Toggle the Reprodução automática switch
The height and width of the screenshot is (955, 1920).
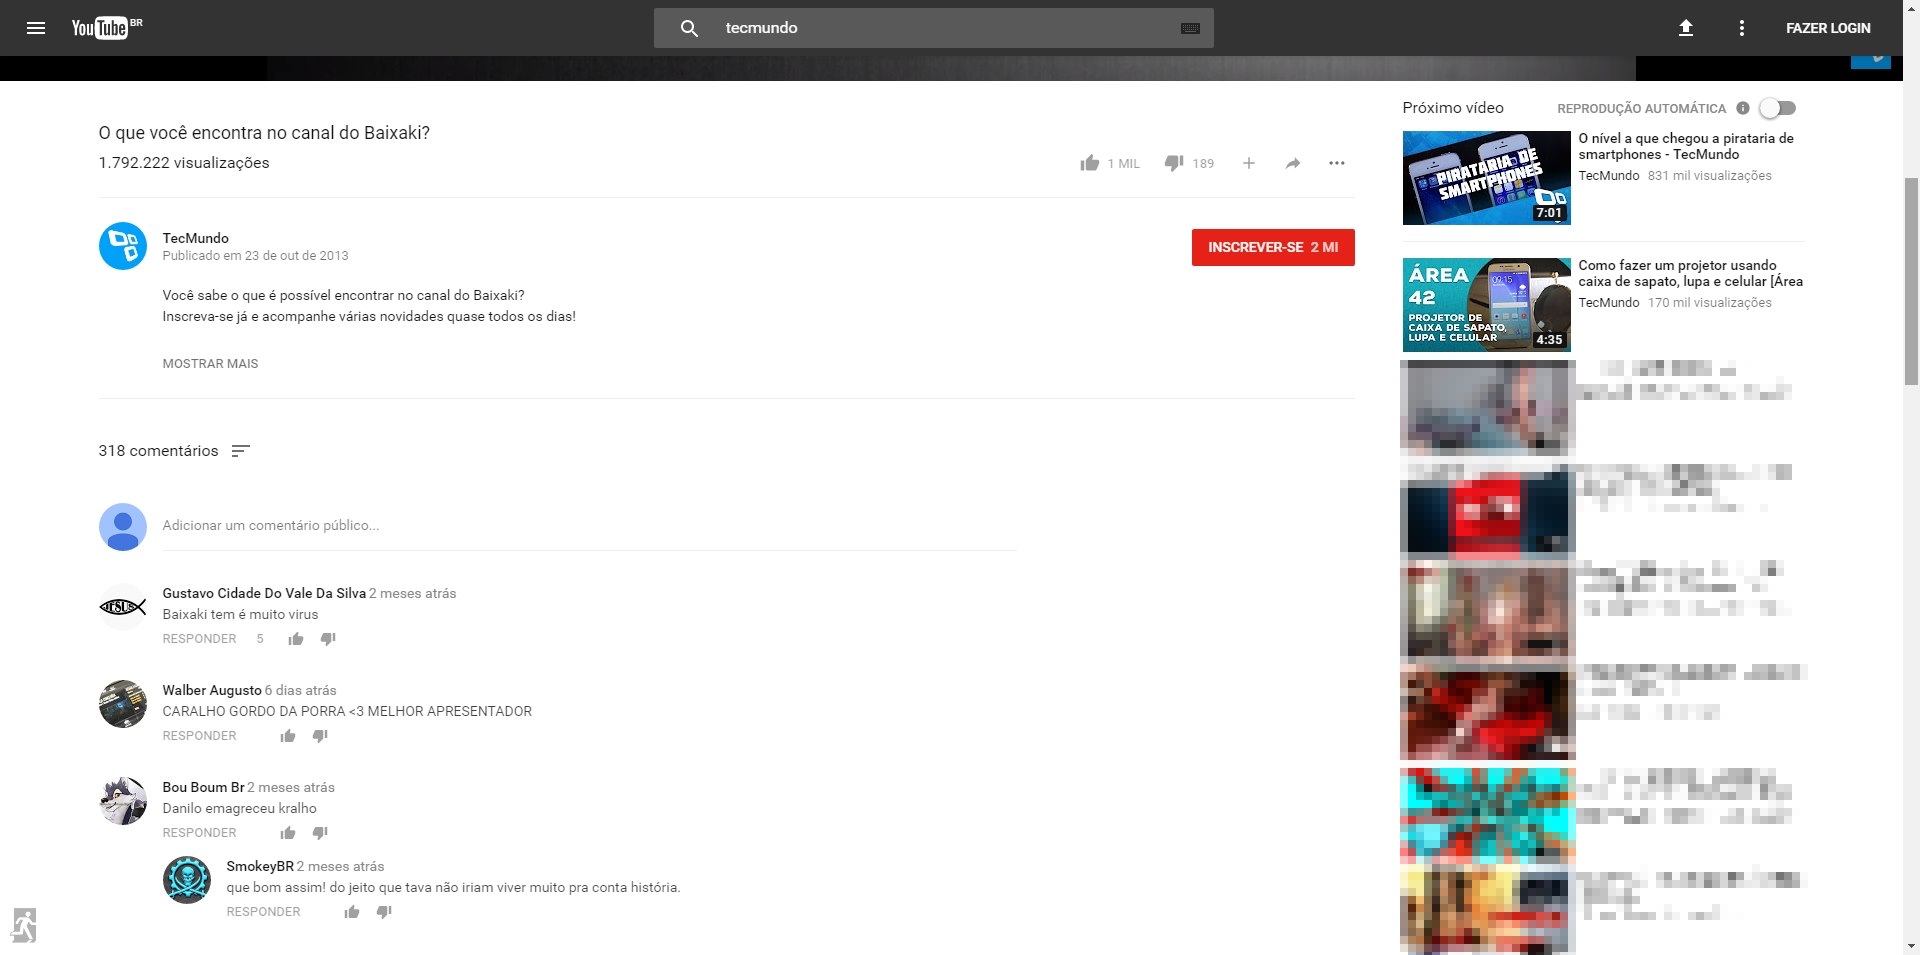pos(1778,108)
